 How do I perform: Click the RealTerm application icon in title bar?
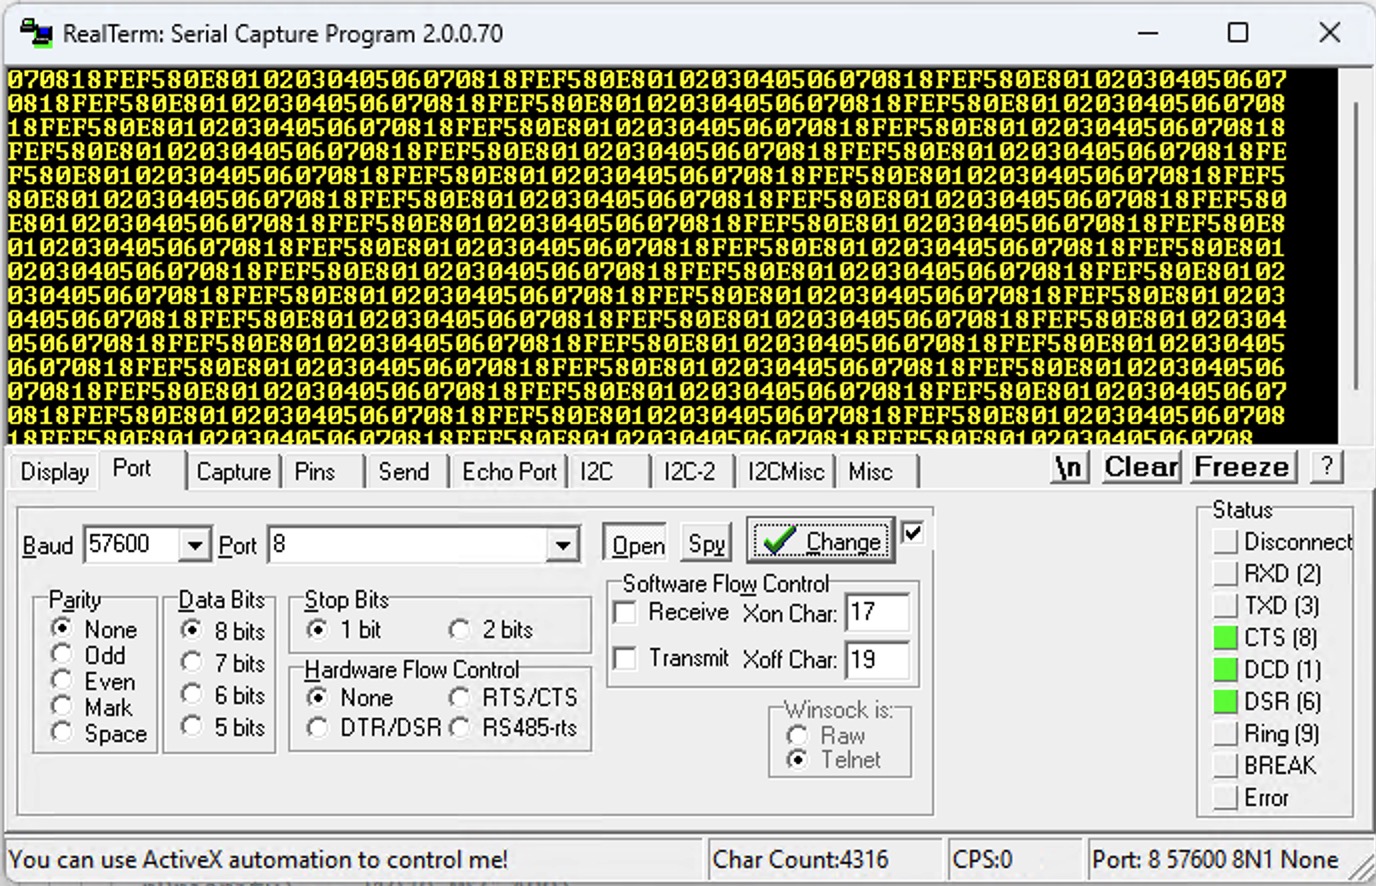point(36,33)
